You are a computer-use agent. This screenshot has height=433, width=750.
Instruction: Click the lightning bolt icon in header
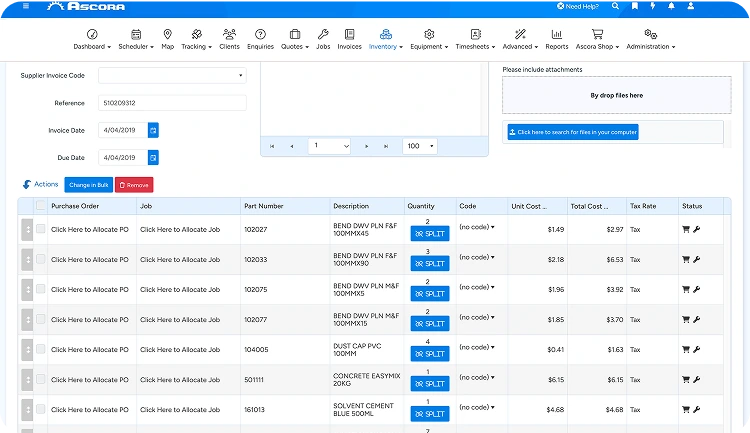(653, 6)
